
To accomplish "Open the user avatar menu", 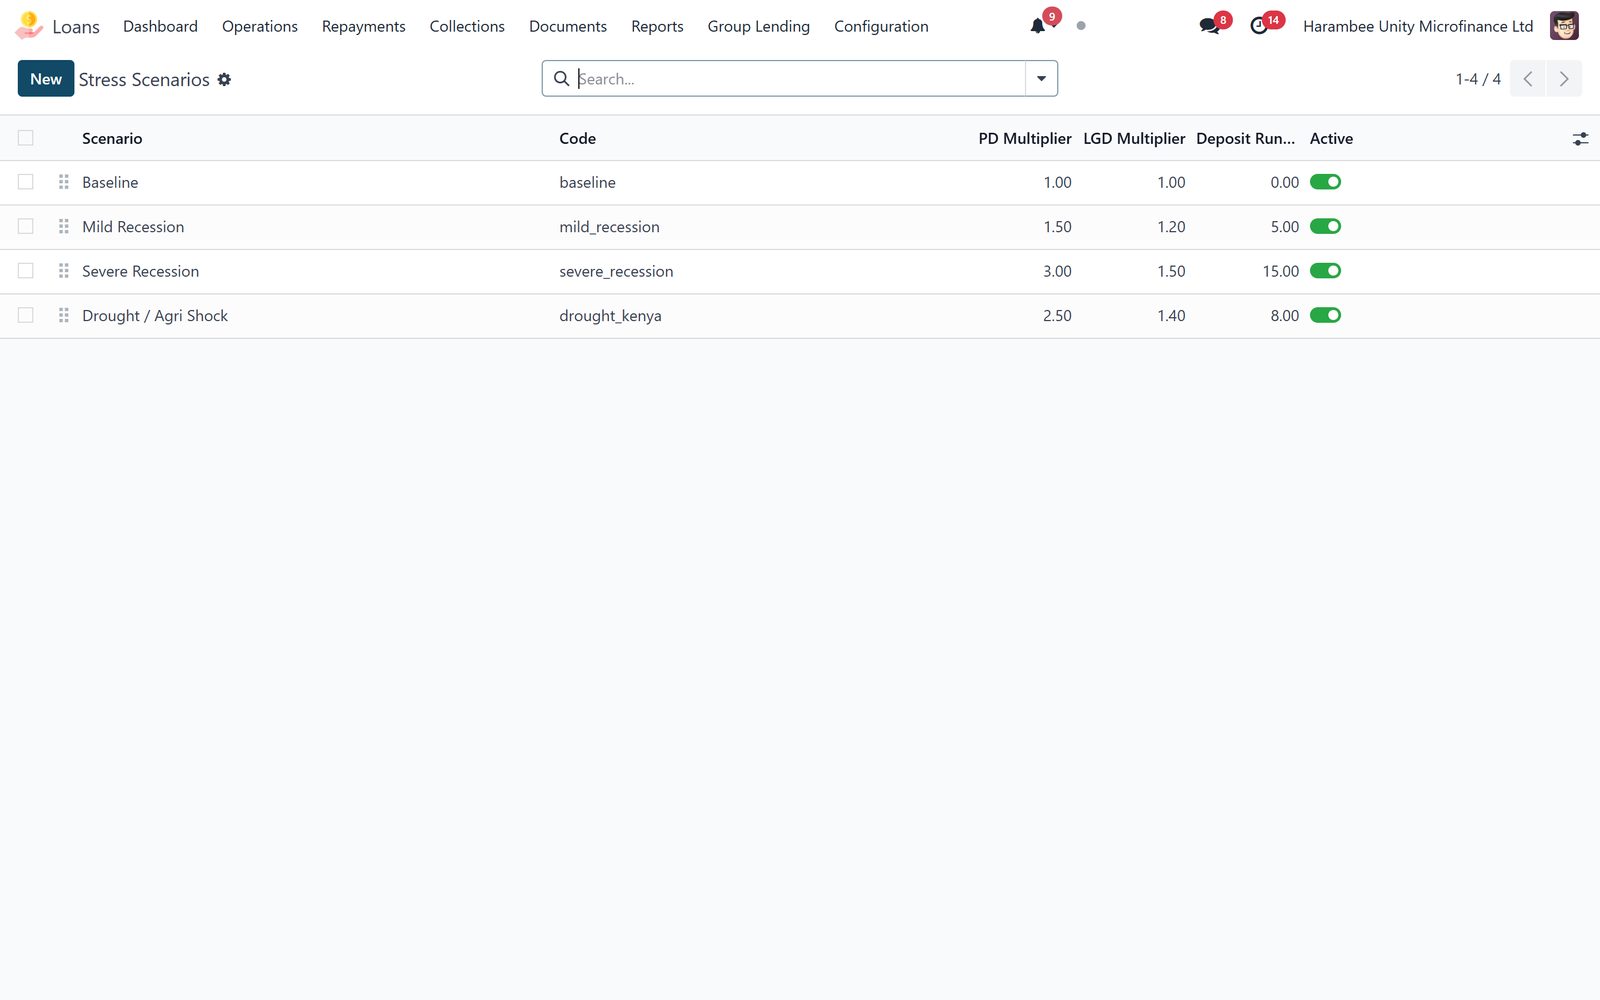I will [x=1564, y=26].
